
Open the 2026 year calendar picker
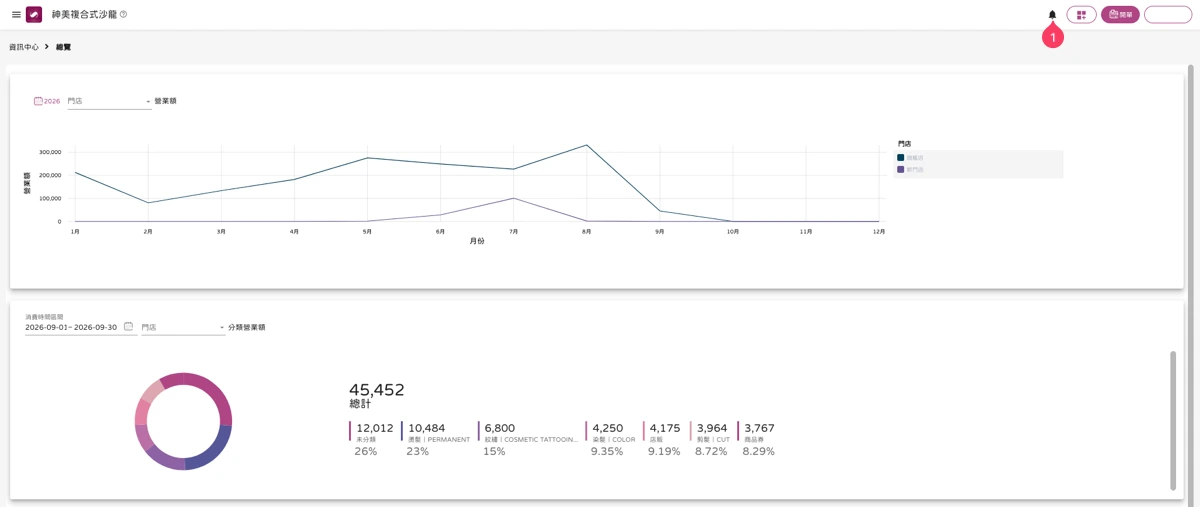coord(47,101)
